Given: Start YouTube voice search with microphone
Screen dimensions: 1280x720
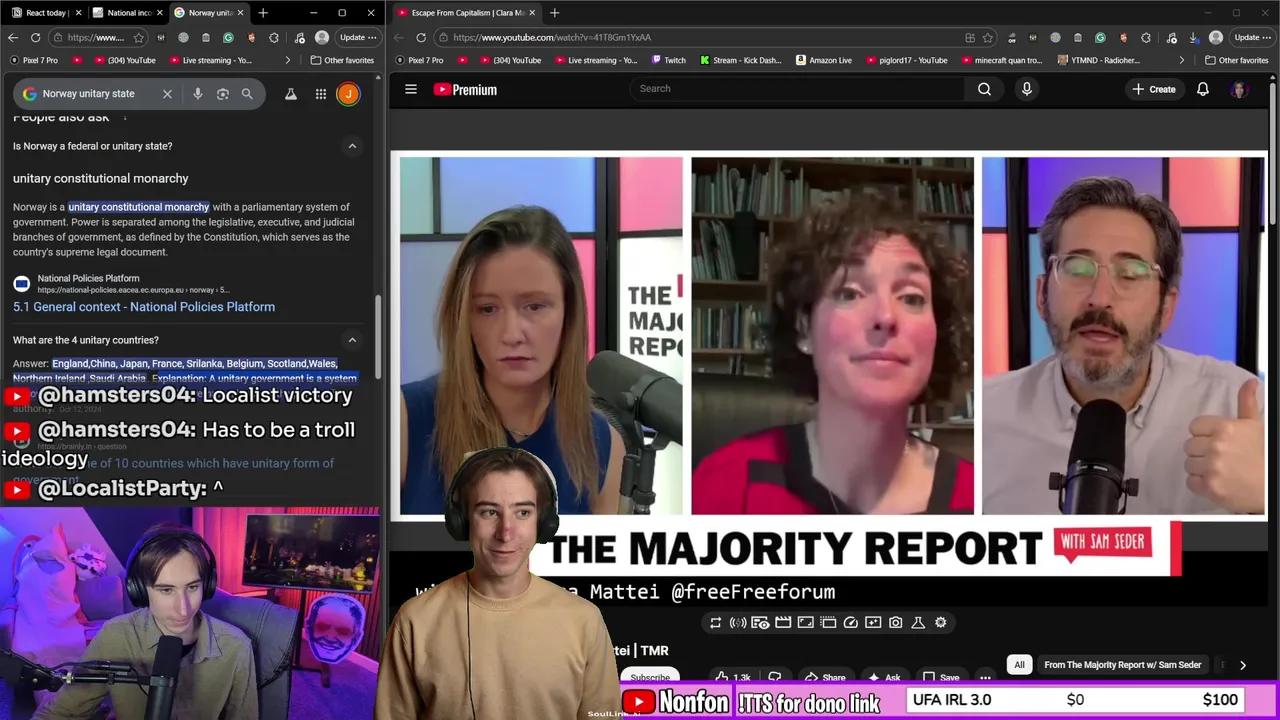Looking at the screenshot, I should (x=1026, y=89).
